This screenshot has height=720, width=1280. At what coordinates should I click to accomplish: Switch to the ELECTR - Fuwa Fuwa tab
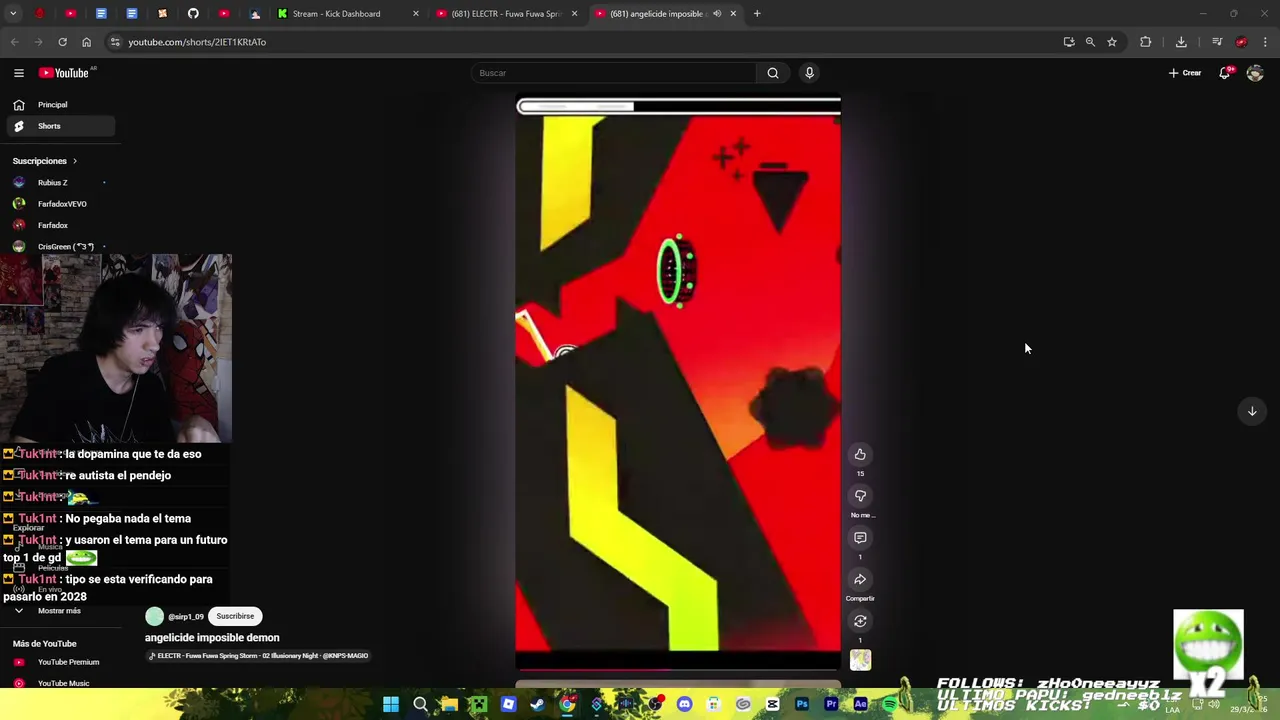coord(507,14)
